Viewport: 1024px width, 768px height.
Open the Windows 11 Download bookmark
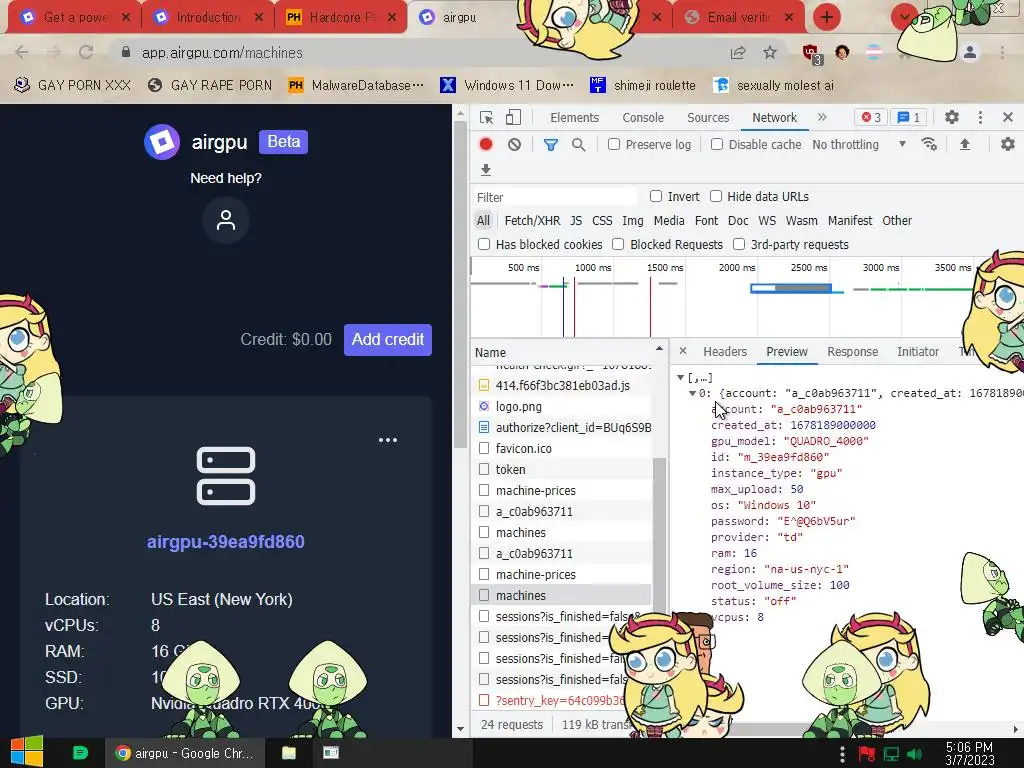click(x=507, y=85)
